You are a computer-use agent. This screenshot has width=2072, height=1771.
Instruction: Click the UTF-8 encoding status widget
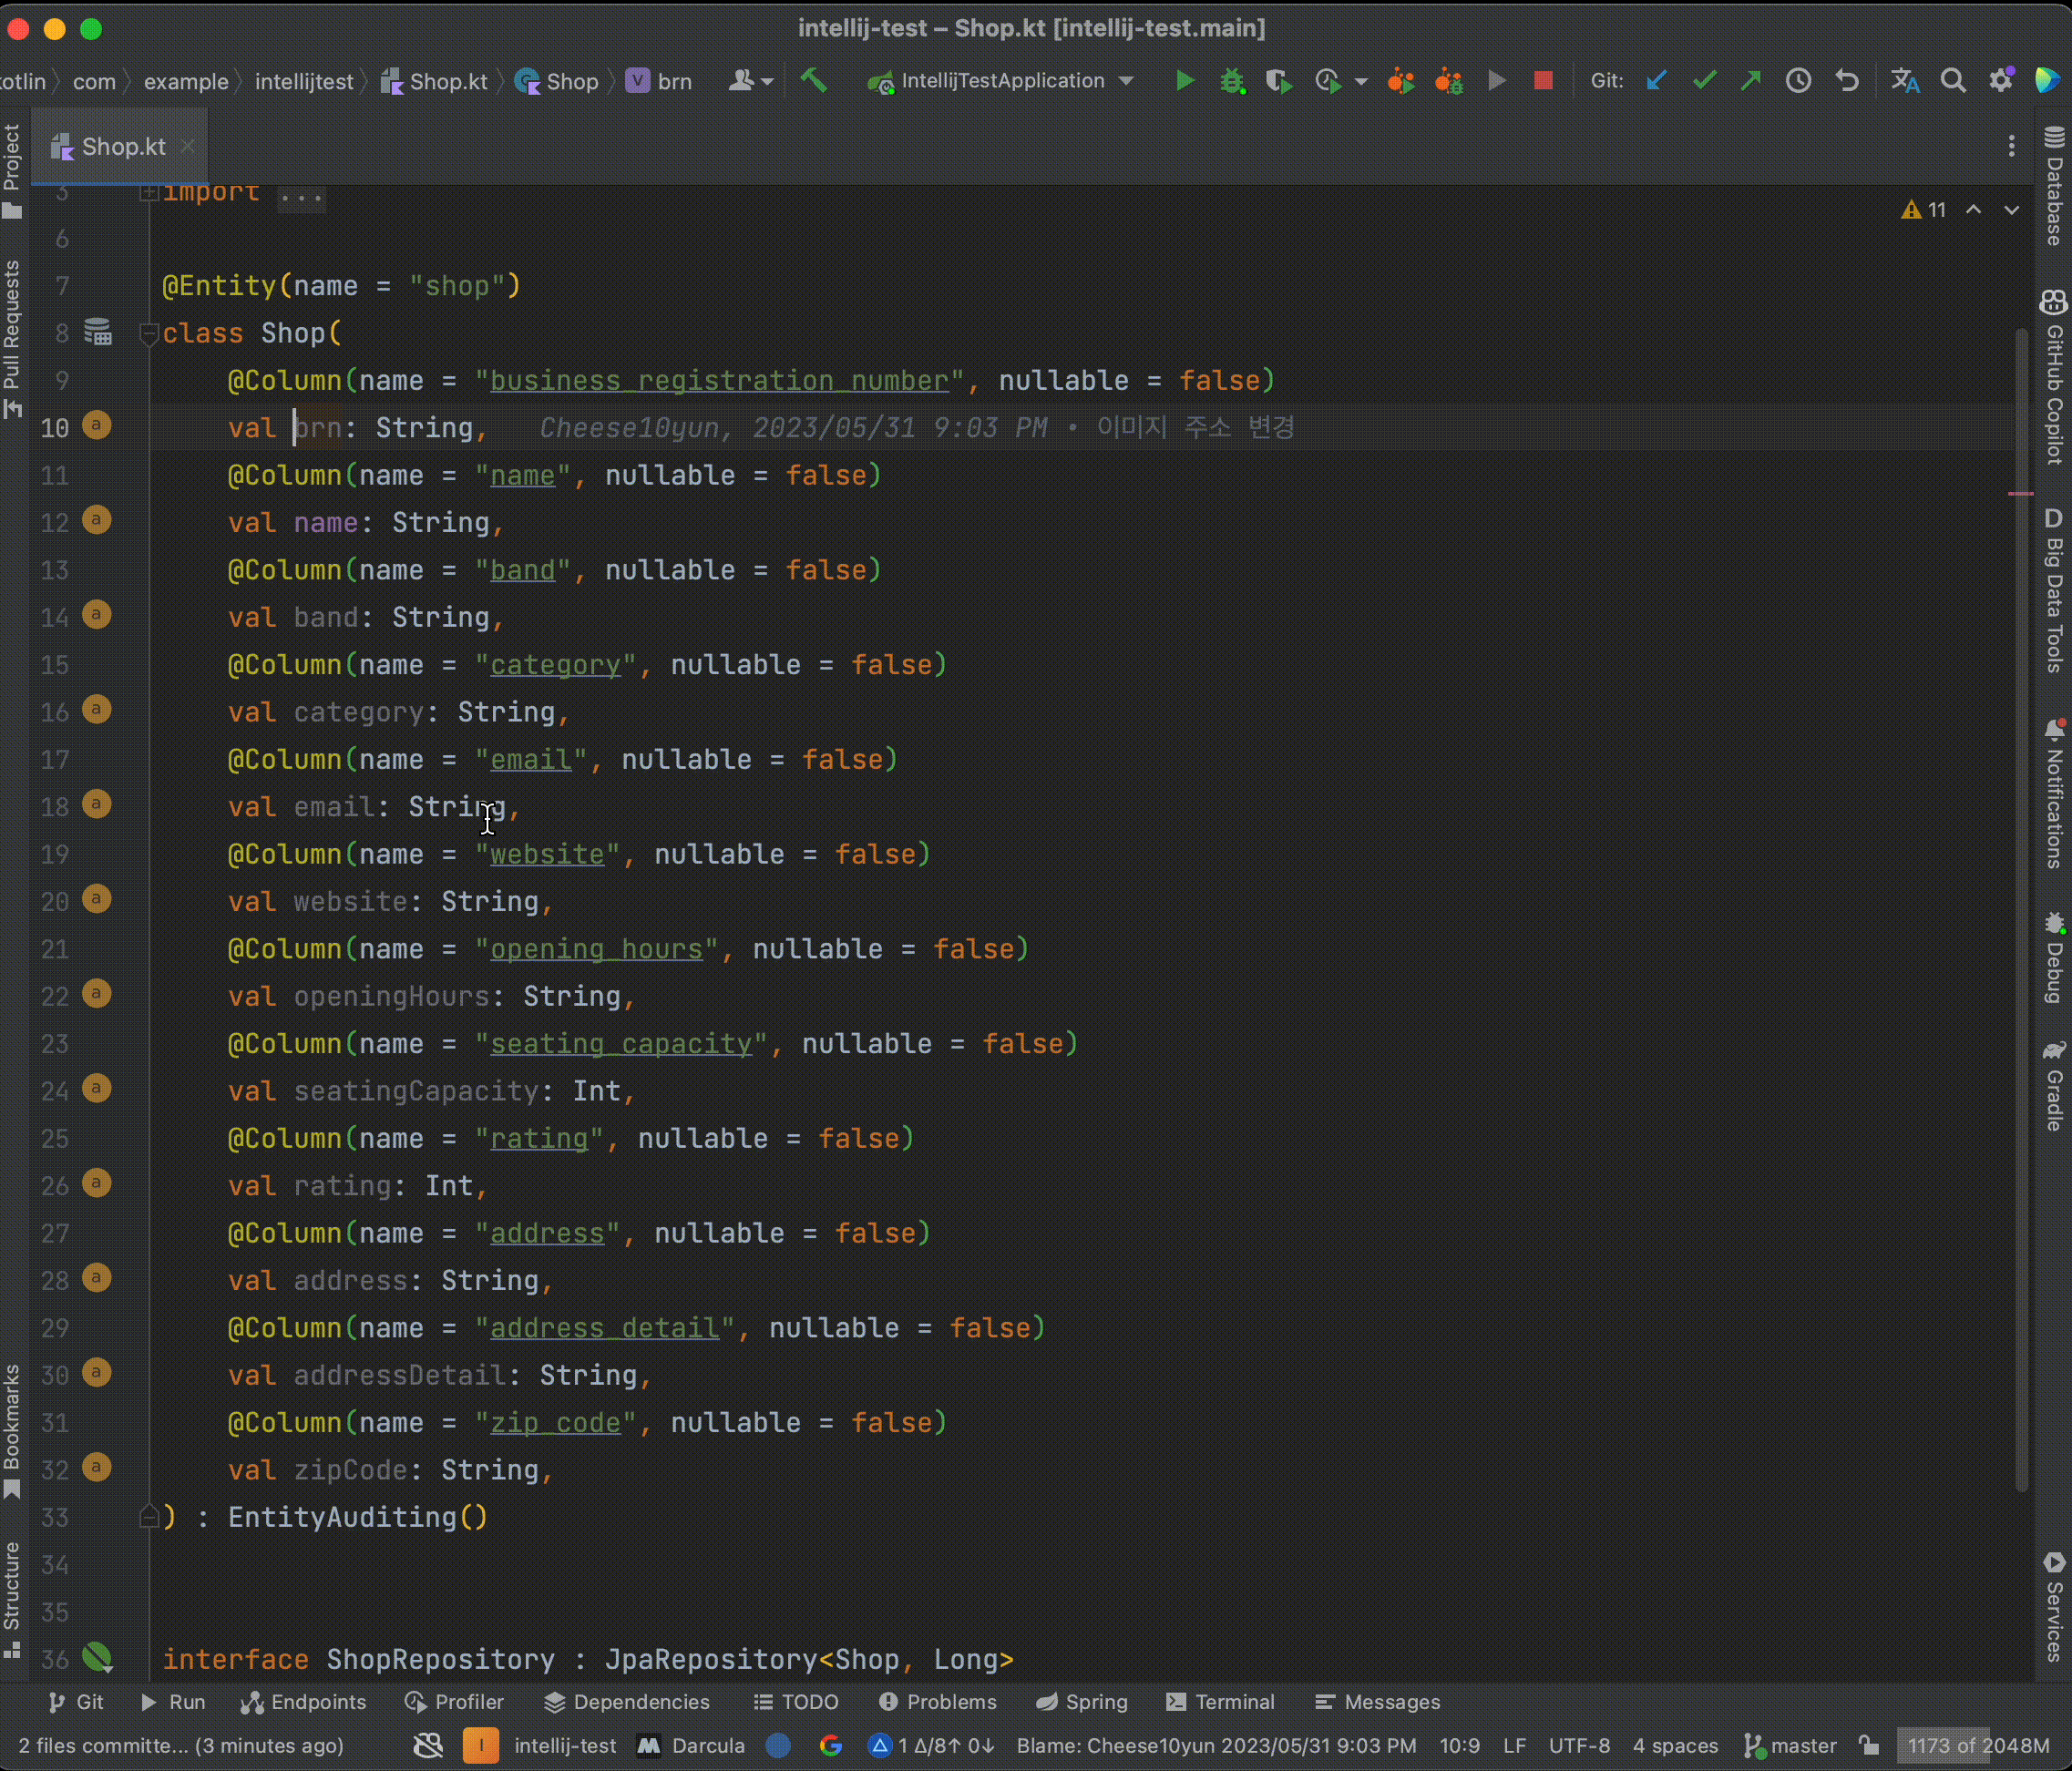(x=1579, y=1745)
